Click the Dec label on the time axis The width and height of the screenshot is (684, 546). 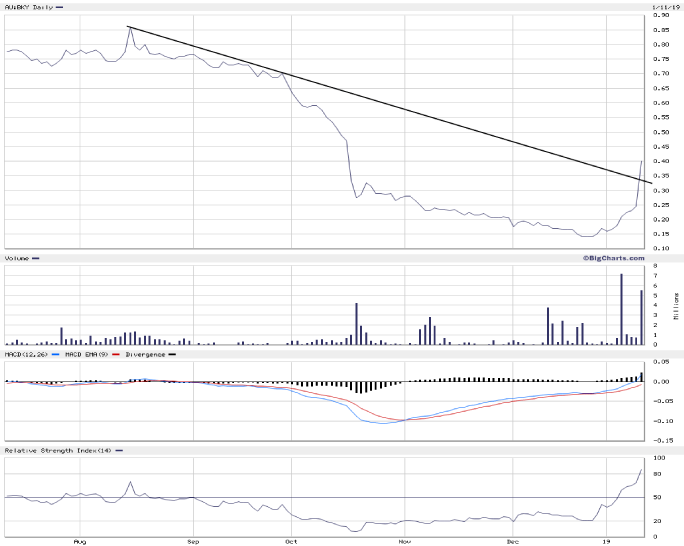tap(512, 541)
